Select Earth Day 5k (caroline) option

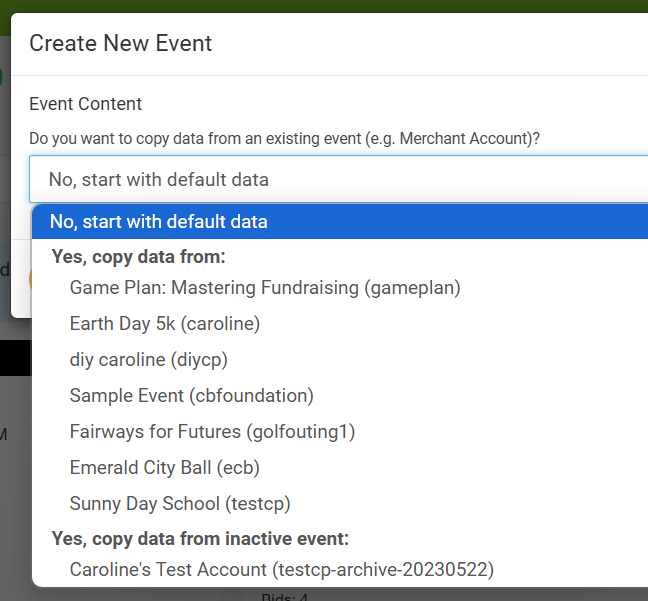(x=165, y=324)
